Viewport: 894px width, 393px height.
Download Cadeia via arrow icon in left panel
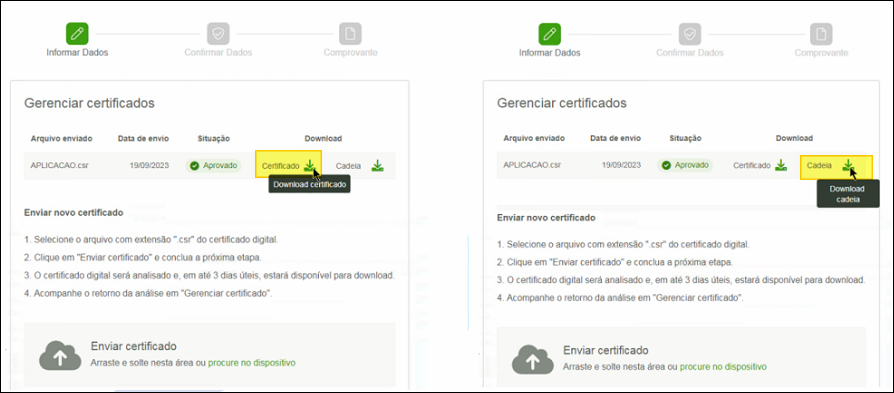(377, 165)
